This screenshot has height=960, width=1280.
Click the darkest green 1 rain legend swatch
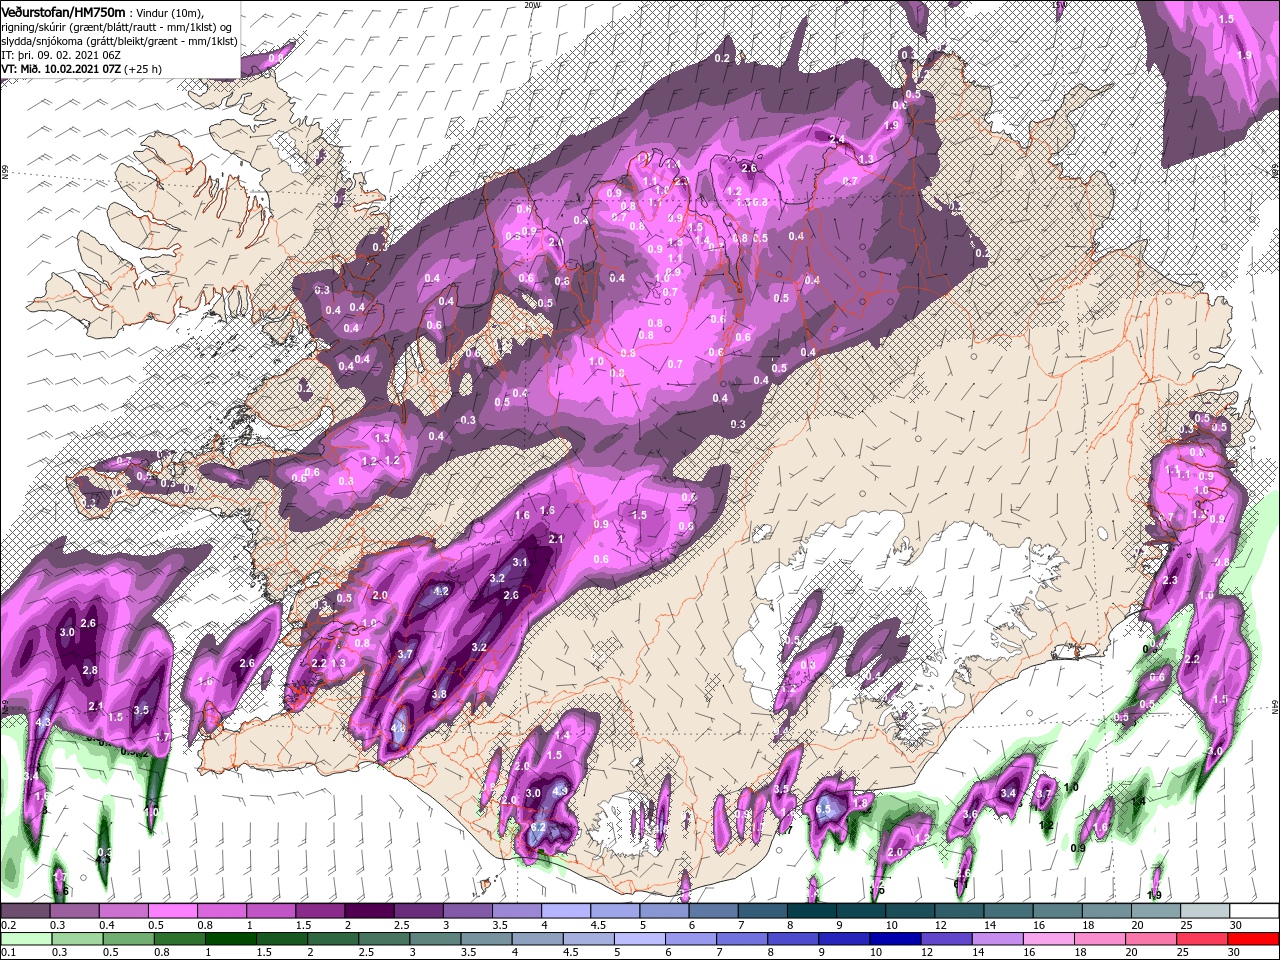[x=230, y=939]
